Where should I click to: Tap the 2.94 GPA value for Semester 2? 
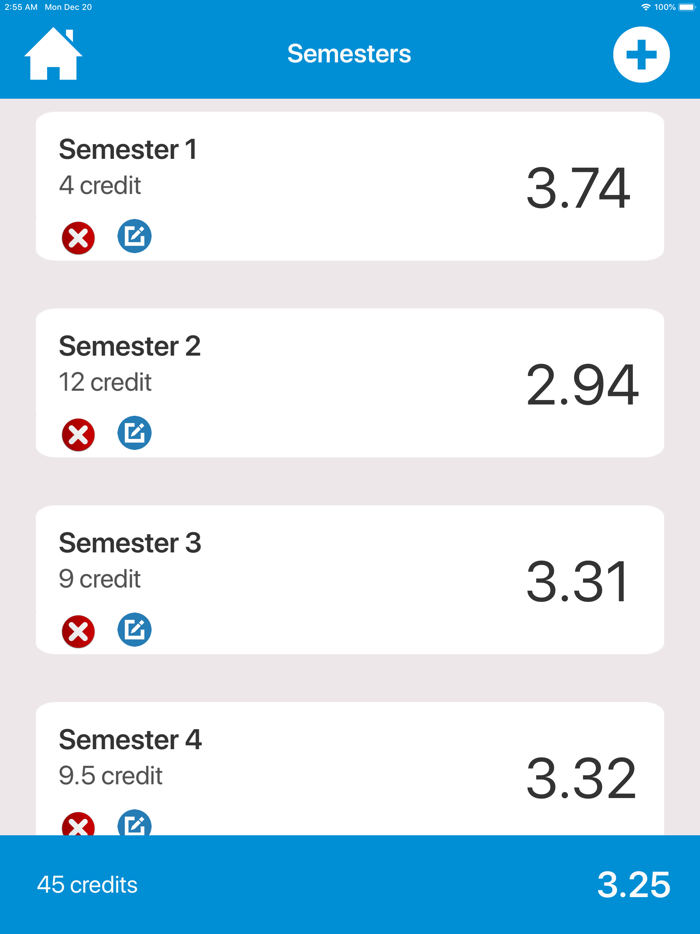coord(582,383)
